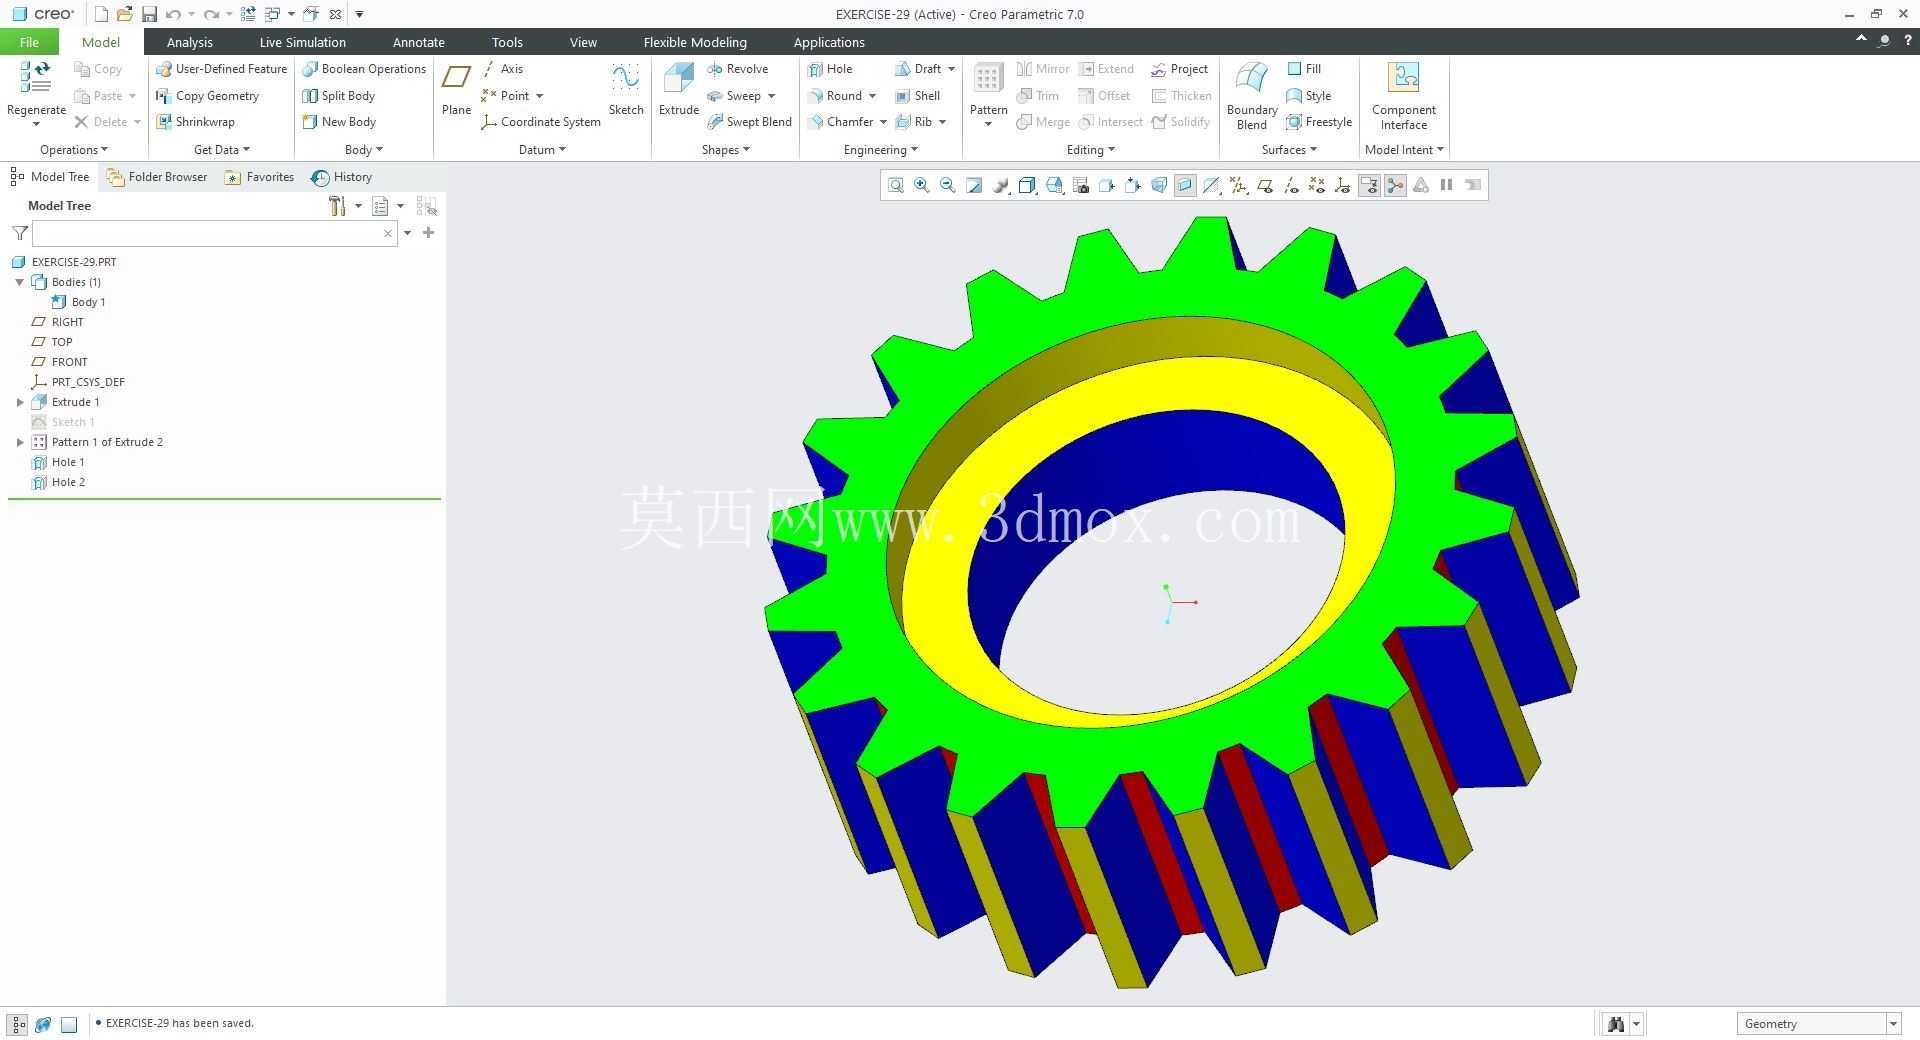
Task: Open the History panel tab
Action: (342, 177)
